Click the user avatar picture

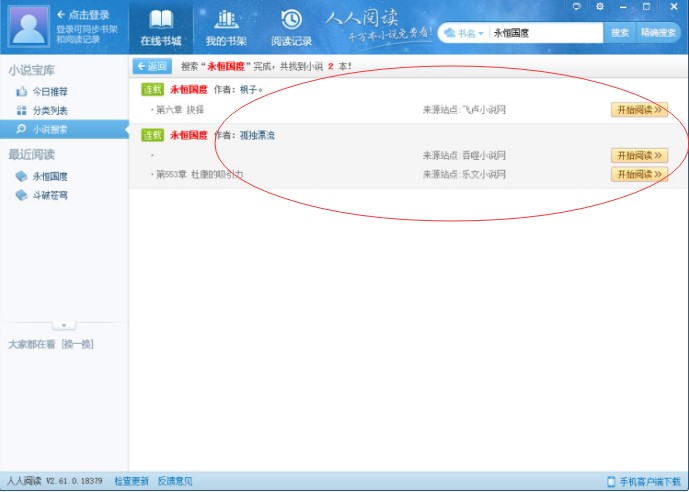click(x=29, y=27)
